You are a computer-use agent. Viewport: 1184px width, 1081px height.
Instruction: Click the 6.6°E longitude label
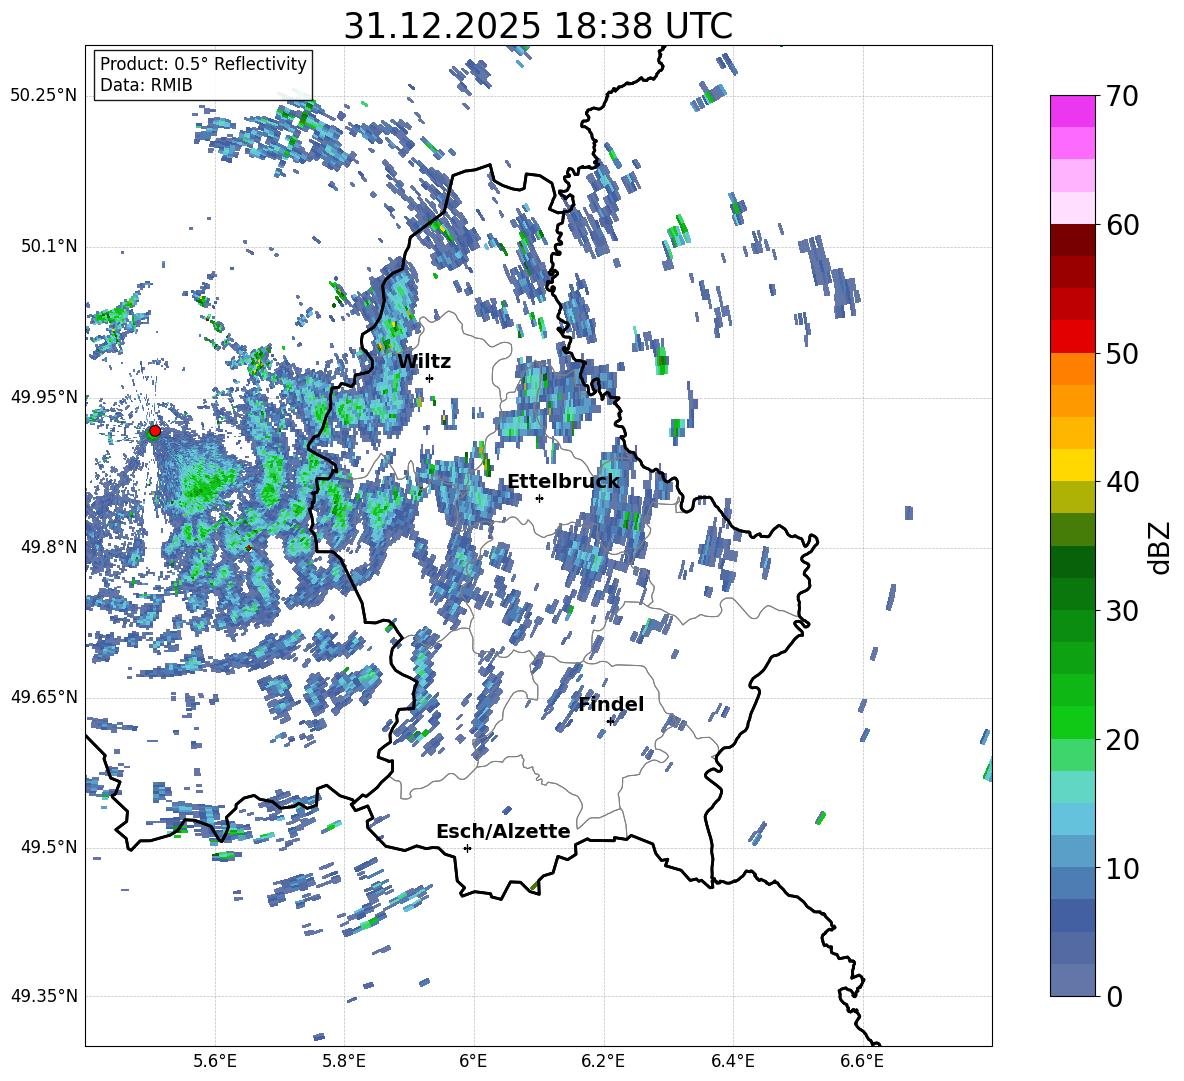click(x=862, y=1061)
